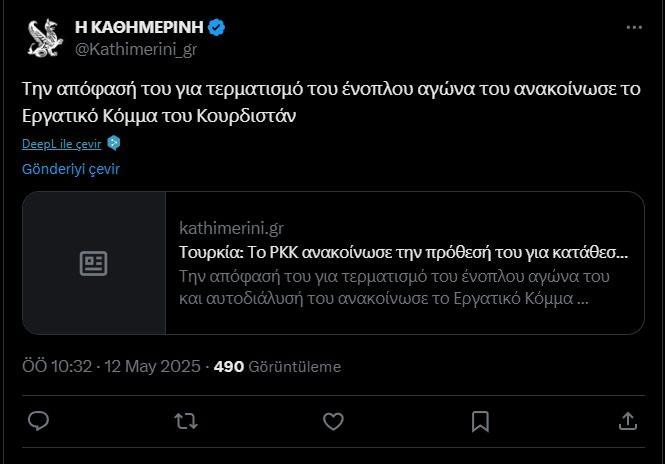The height and width of the screenshot is (464, 665).
Task: Open the link card headline about PKK
Action: 403,252
